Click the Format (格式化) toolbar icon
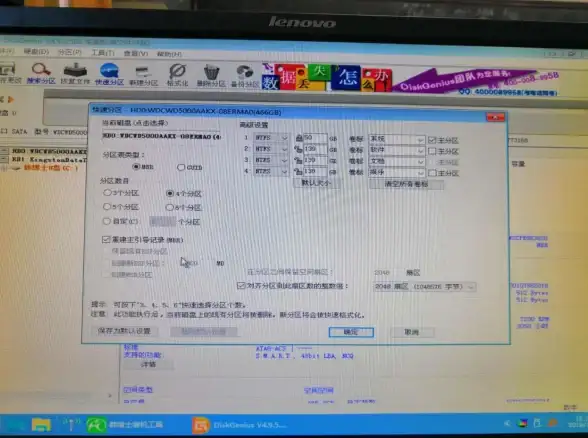Viewport: 588px width, 438px height. pyautogui.click(x=177, y=75)
